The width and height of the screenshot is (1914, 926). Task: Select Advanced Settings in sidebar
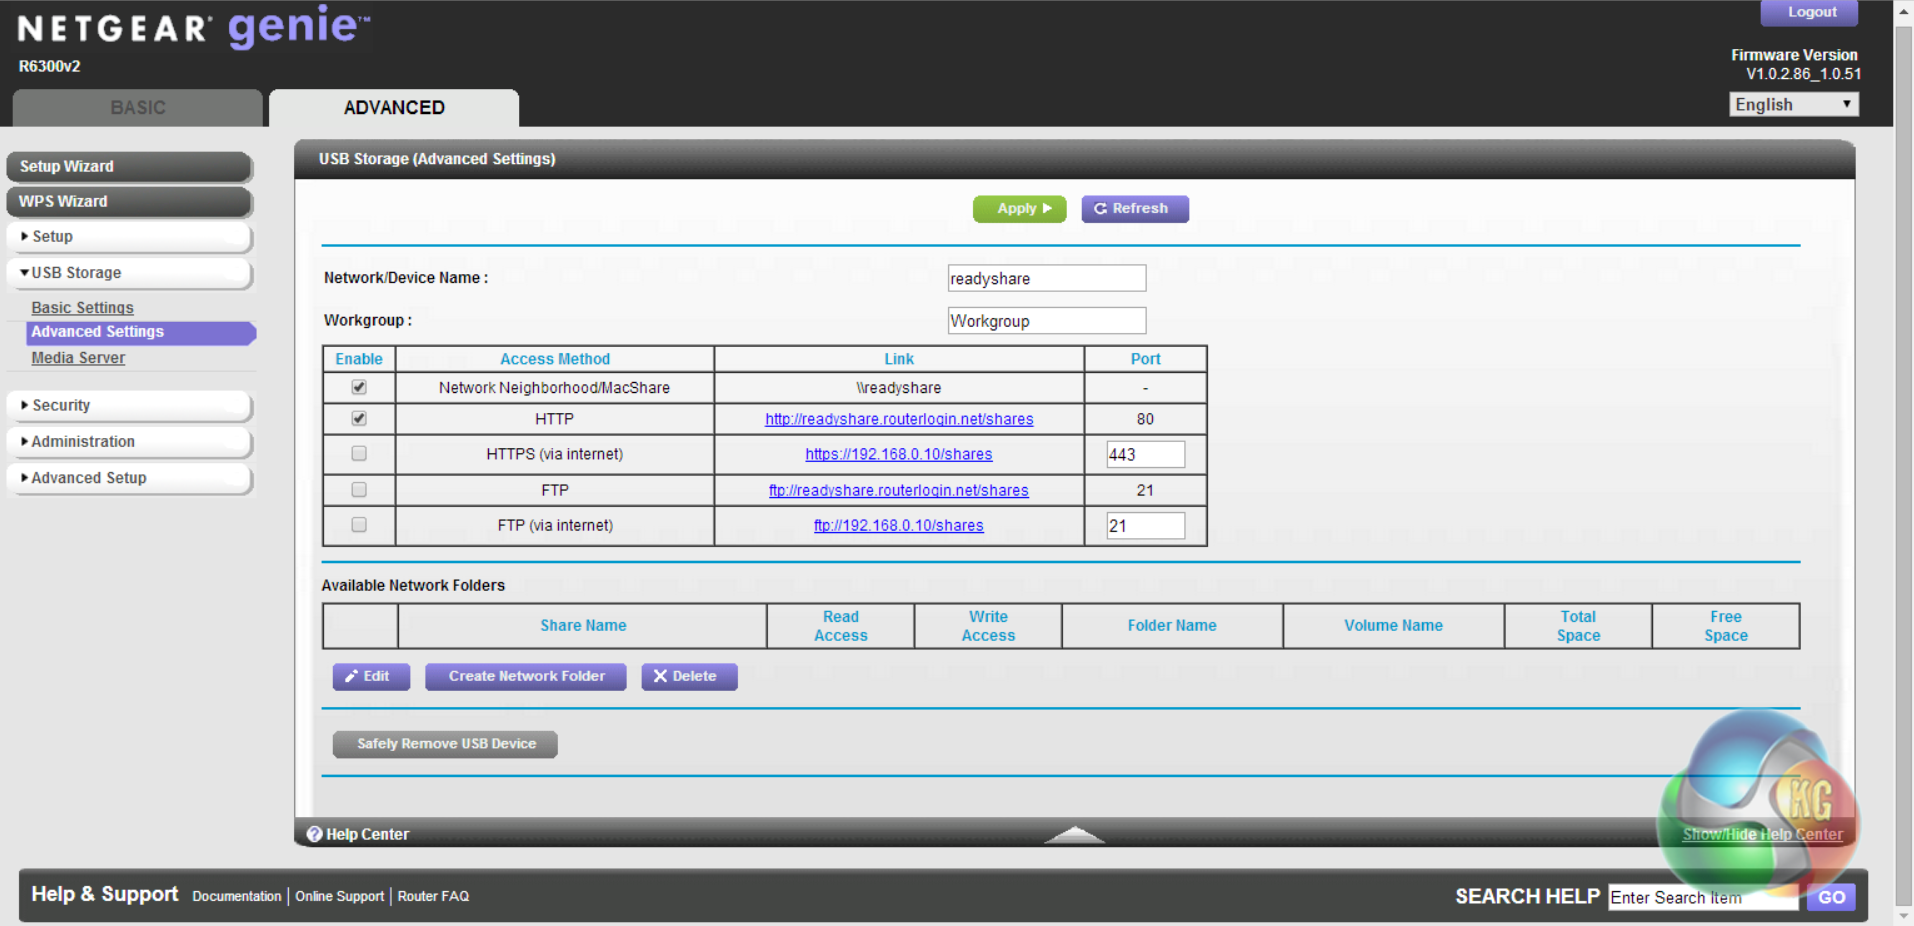tap(141, 332)
